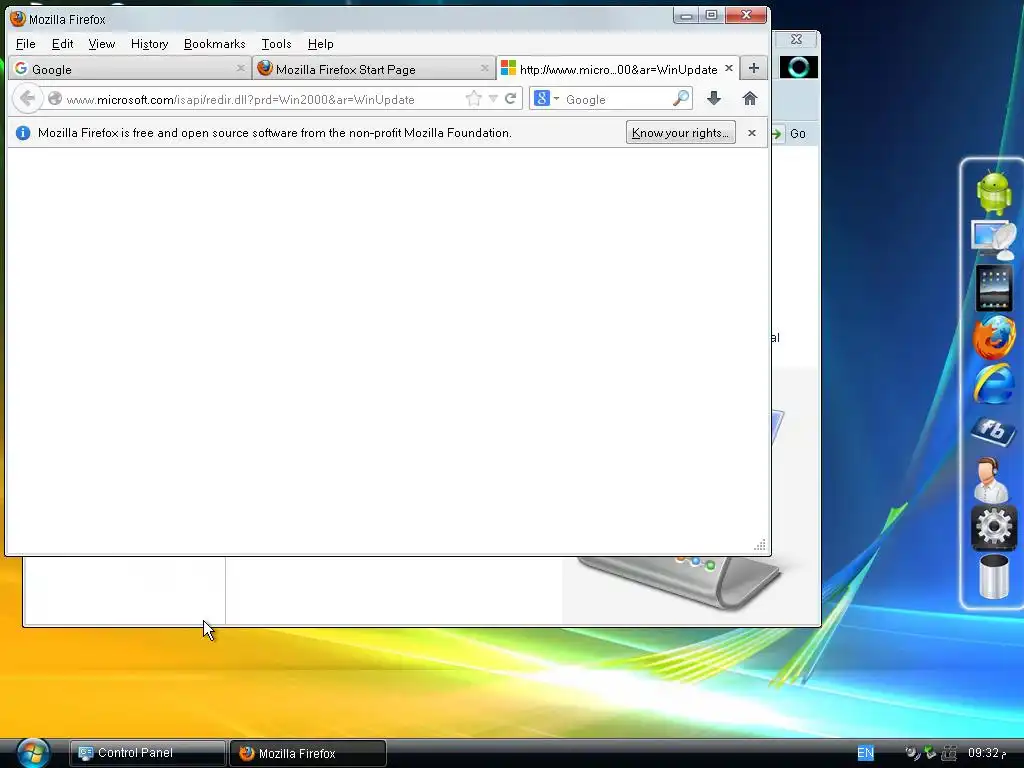Screen dimensions: 1024x768
Task: Close the Google tab
Action: [x=240, y=68]
